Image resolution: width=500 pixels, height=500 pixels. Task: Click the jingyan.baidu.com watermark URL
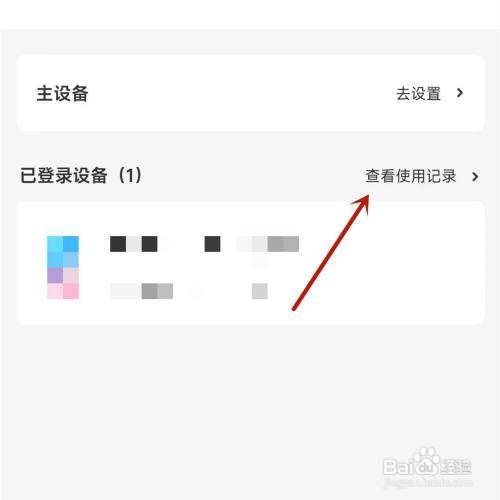point(428,482)
